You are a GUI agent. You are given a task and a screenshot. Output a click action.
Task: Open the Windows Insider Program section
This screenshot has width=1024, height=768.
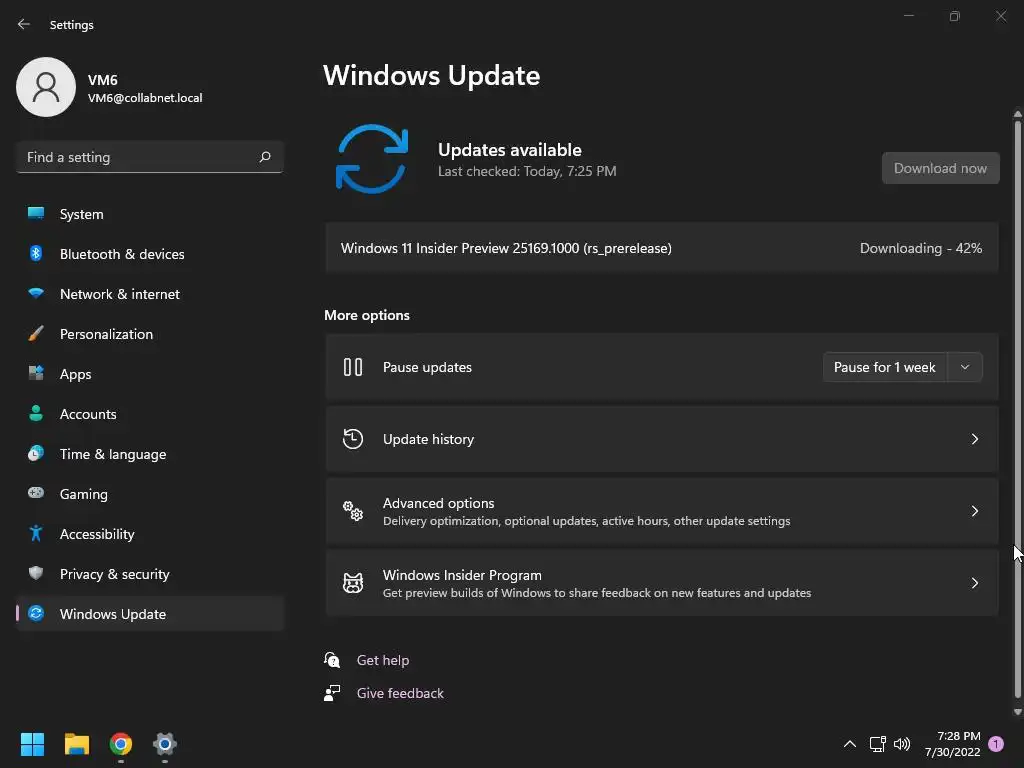pos(662,583)
